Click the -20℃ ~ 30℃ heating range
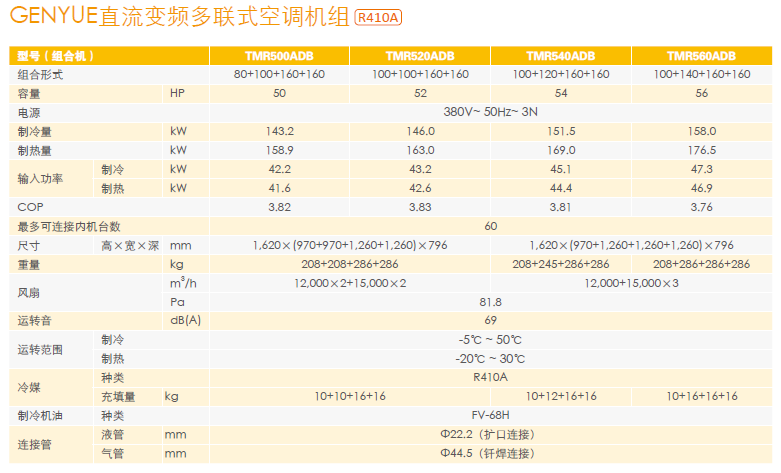This screenshot has height=473, width=781. coord(490,358)
